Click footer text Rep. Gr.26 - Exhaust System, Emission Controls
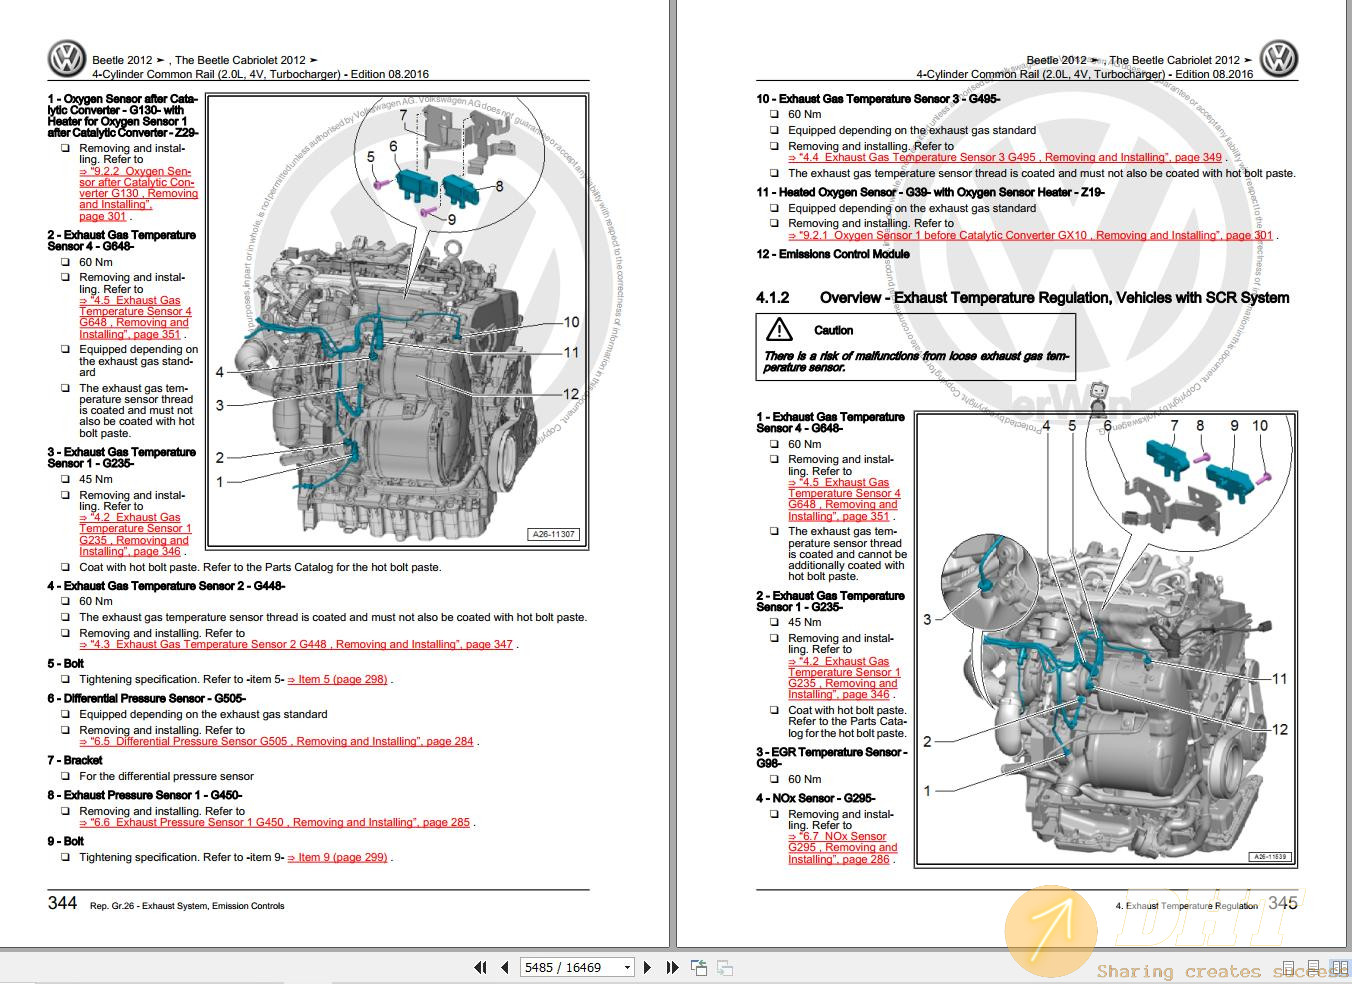 pos(187,906)
